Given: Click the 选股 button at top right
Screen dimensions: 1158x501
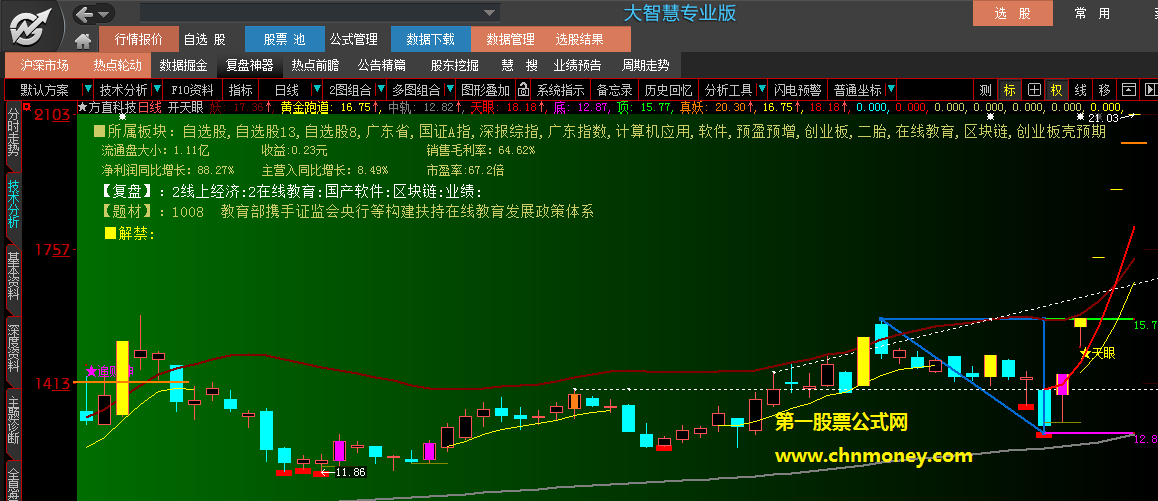Looking at the screenshot, I should pyautogui.click(x=1013, y=13).
